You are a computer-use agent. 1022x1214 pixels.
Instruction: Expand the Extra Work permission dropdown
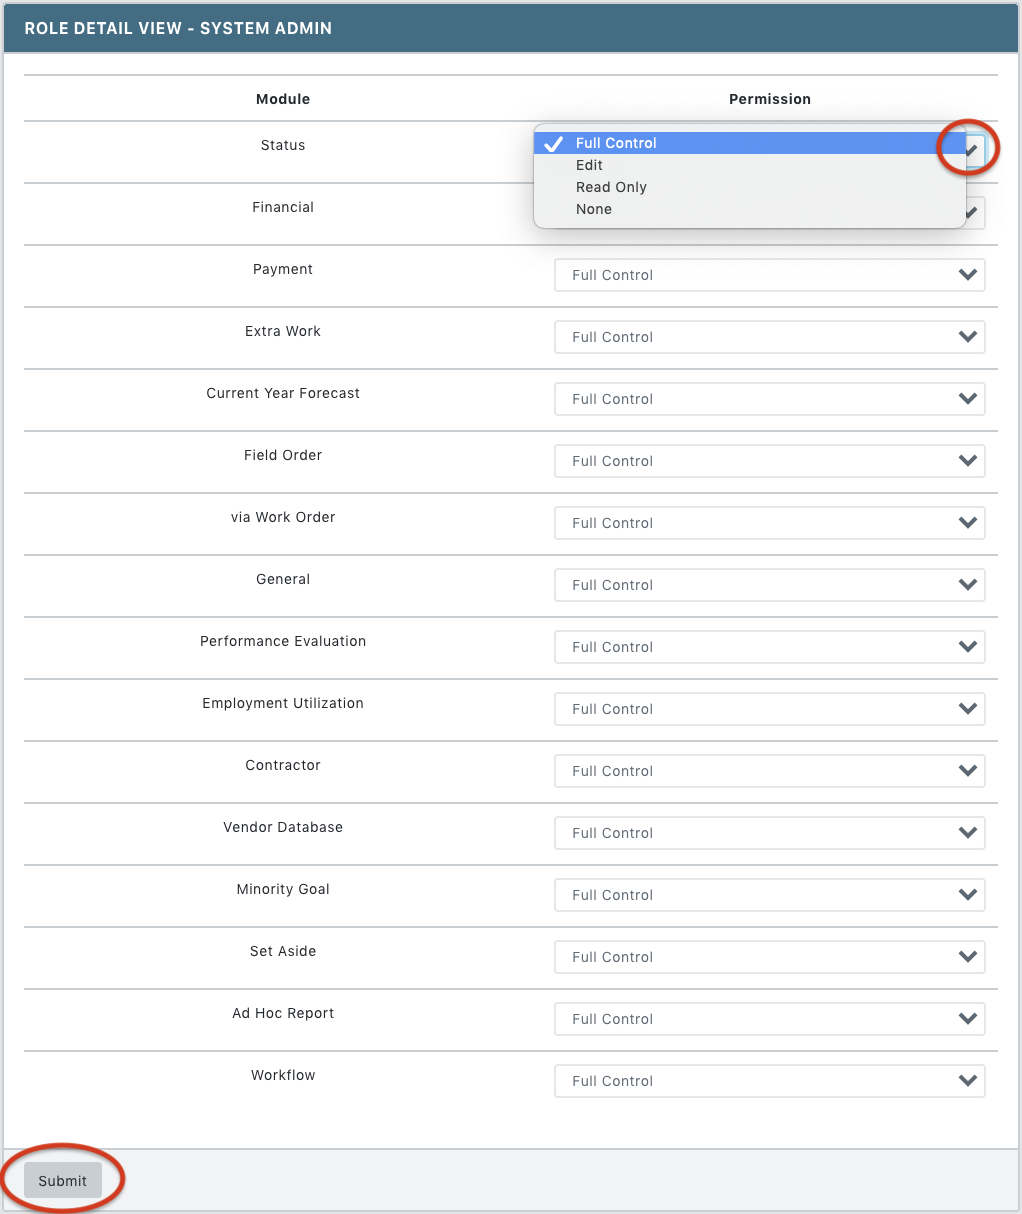(770, 337)
